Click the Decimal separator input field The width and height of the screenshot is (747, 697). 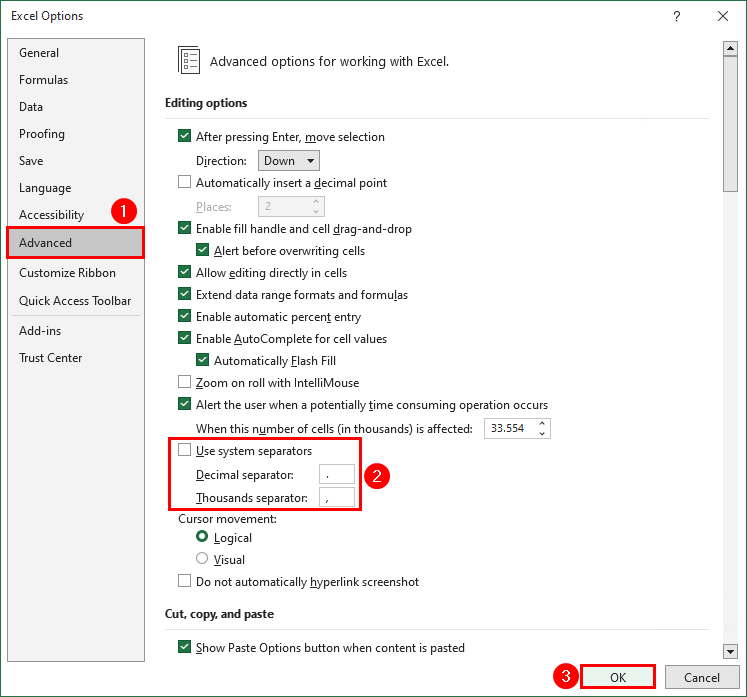pyautogui.click(x=337, y=475)
